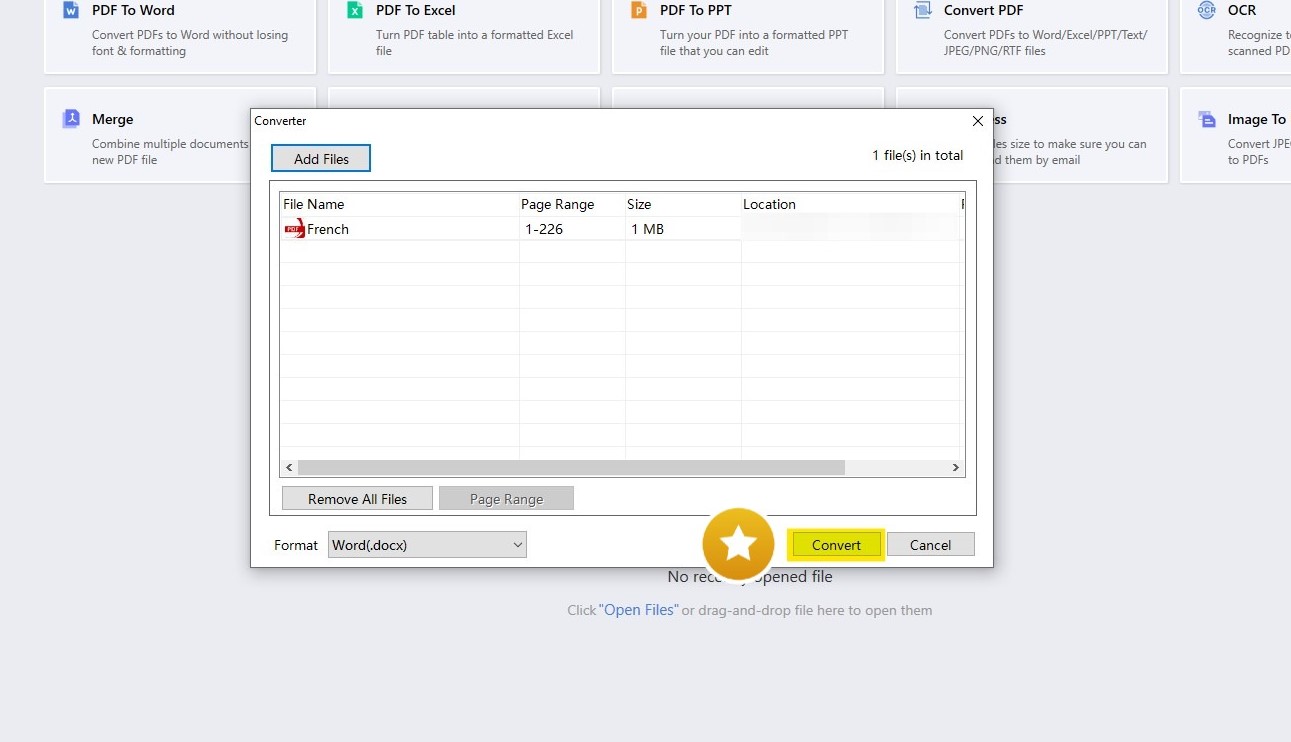The height and width of the screenshot is (742, 1291).
Task: Click the Size column header
Action: point(683,204)
